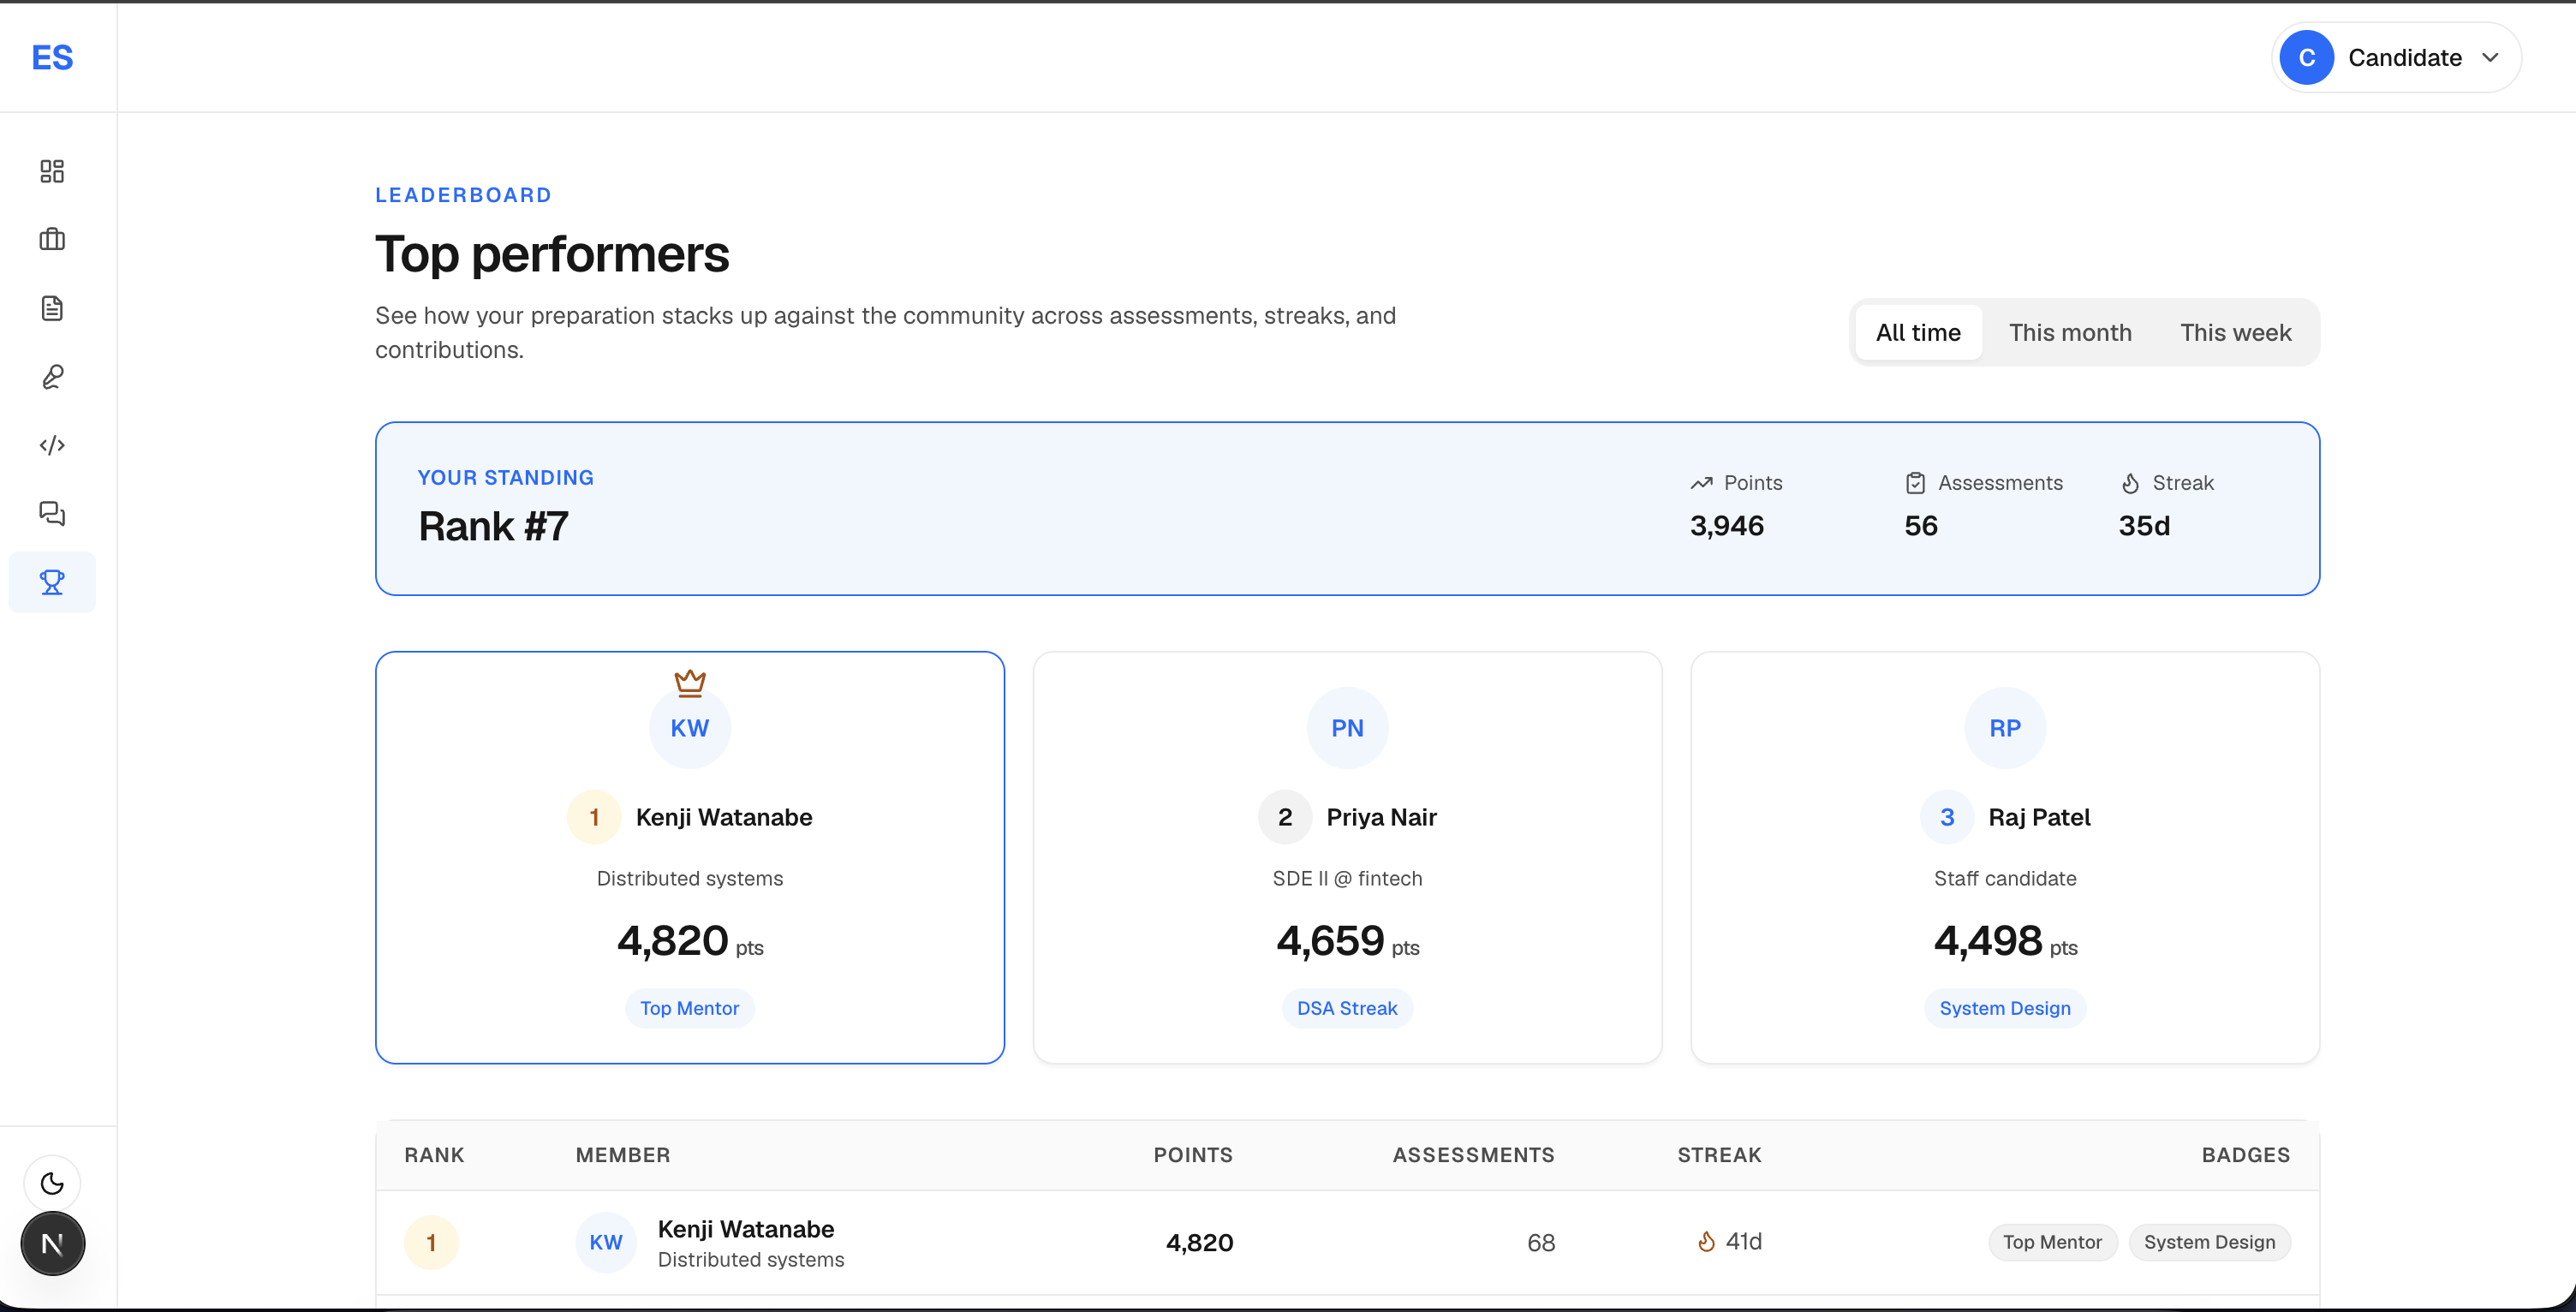Click the 4,498 pts score on Raj's card
The width and height of the screenshot is (2576, 1312).
coord(2005,942)
